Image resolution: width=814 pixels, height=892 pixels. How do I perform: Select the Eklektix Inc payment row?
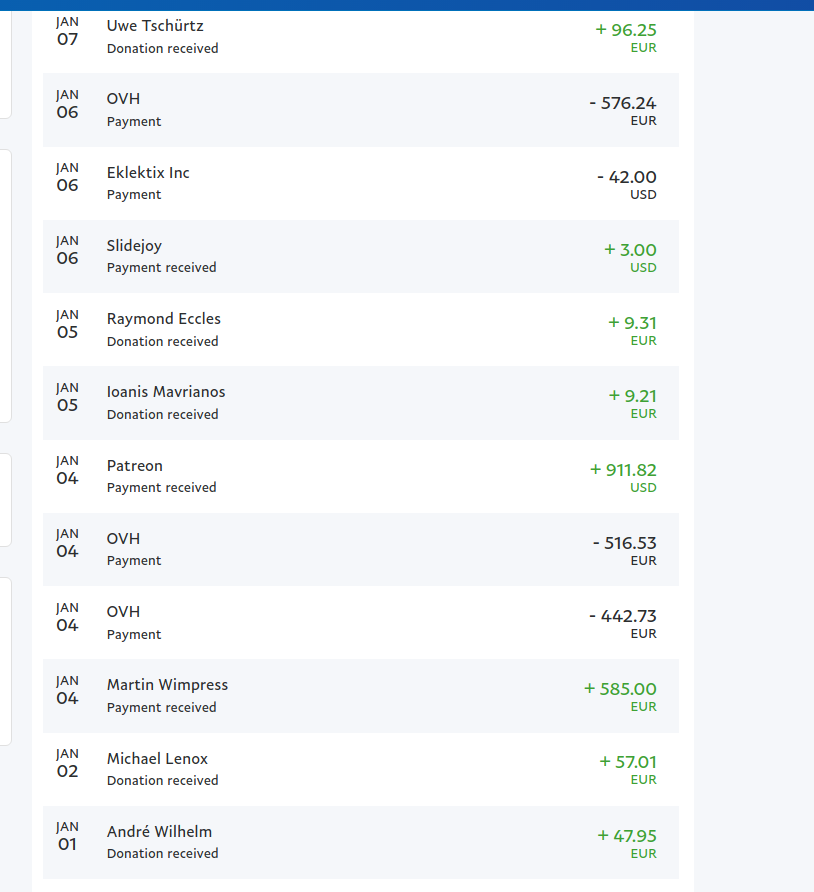pos(361,183)
